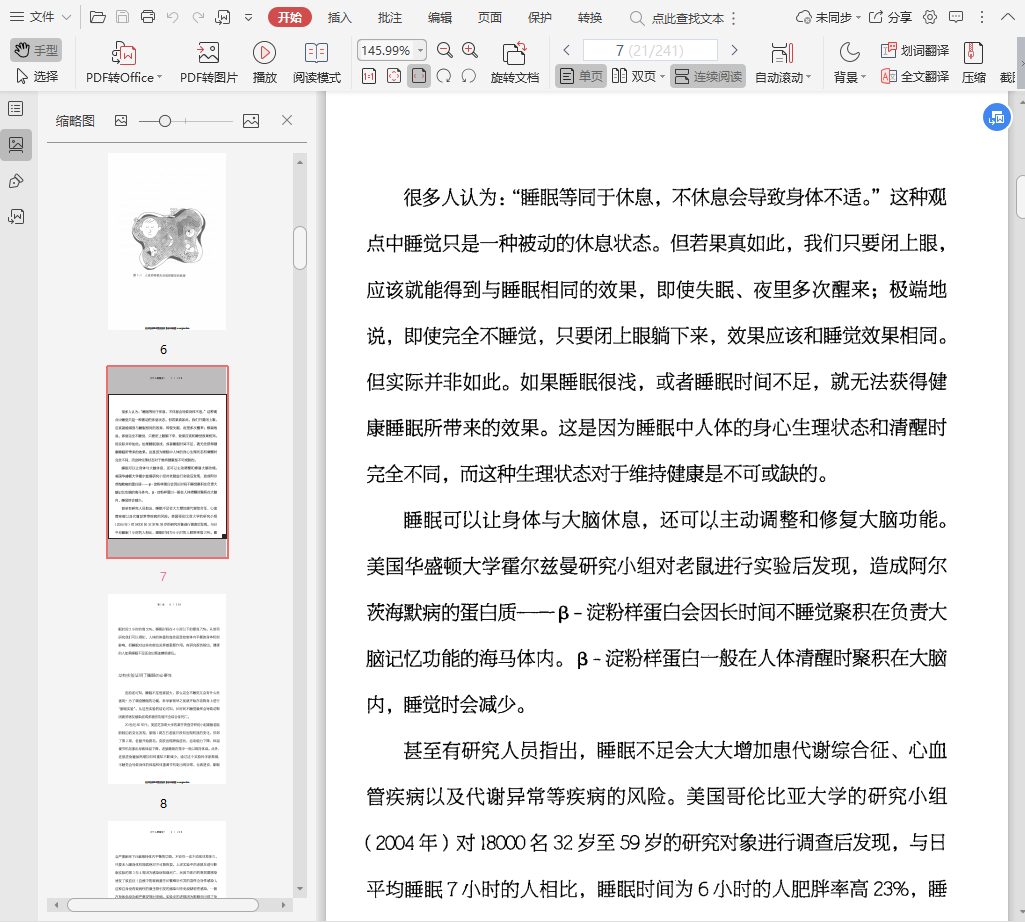Close the 缩略图 thumbnail panel

click(x=286, y=120)
